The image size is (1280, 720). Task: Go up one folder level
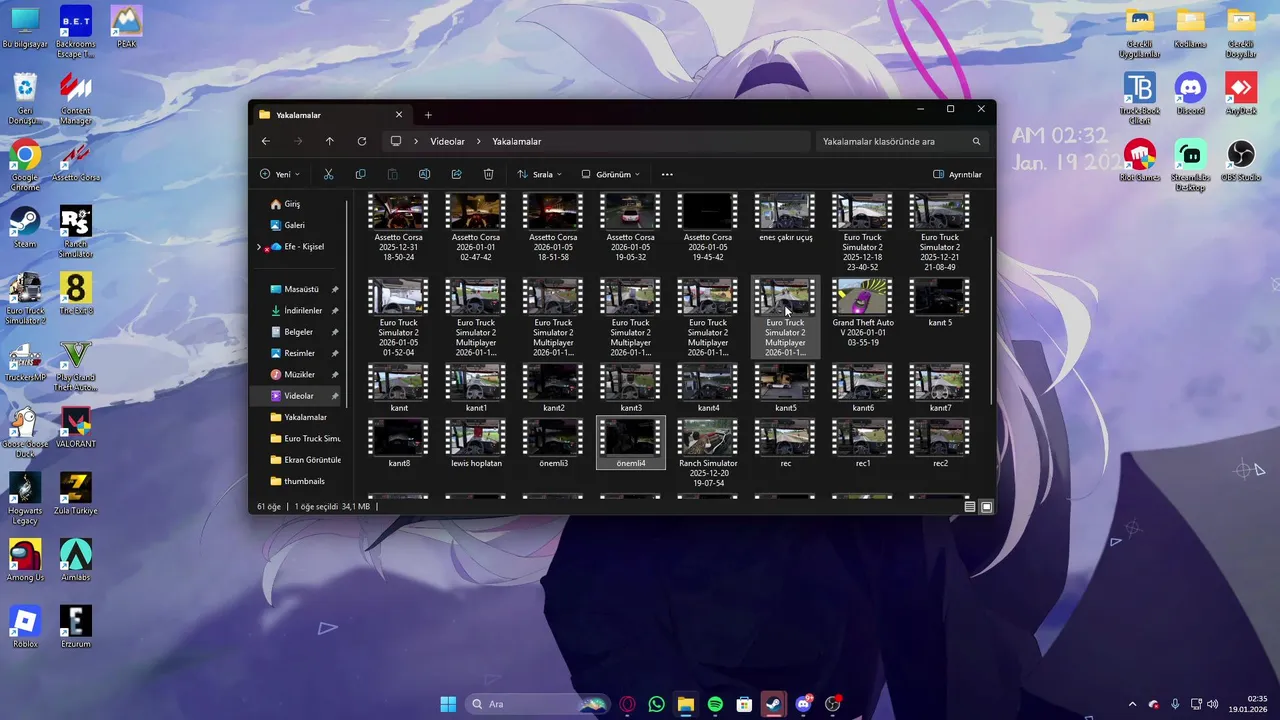329,141
